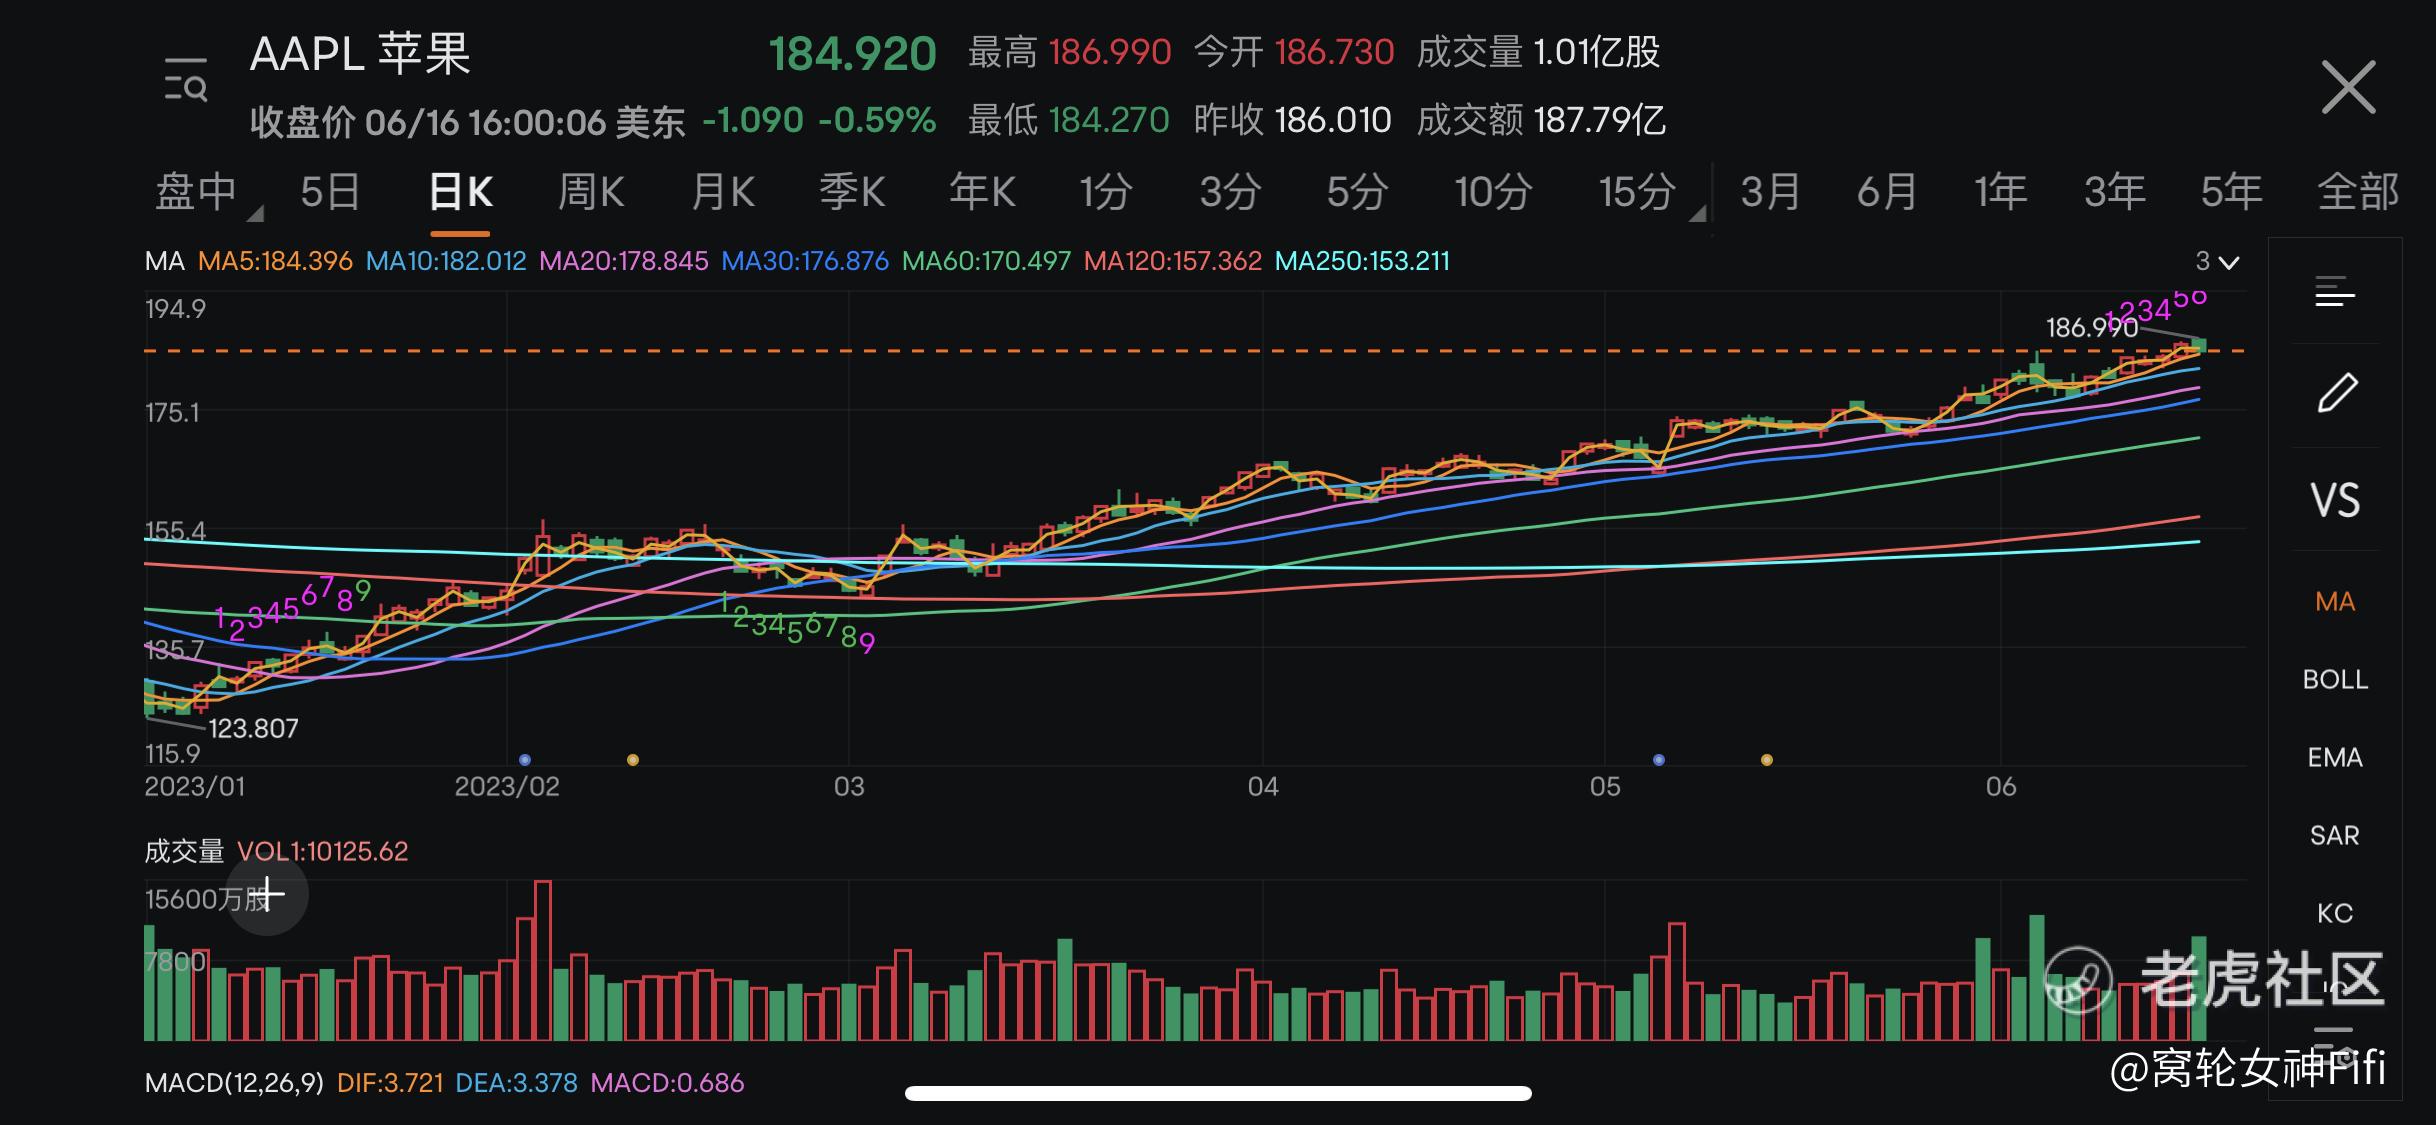Click the MACD(12,26,9) indicator label

234,1083
